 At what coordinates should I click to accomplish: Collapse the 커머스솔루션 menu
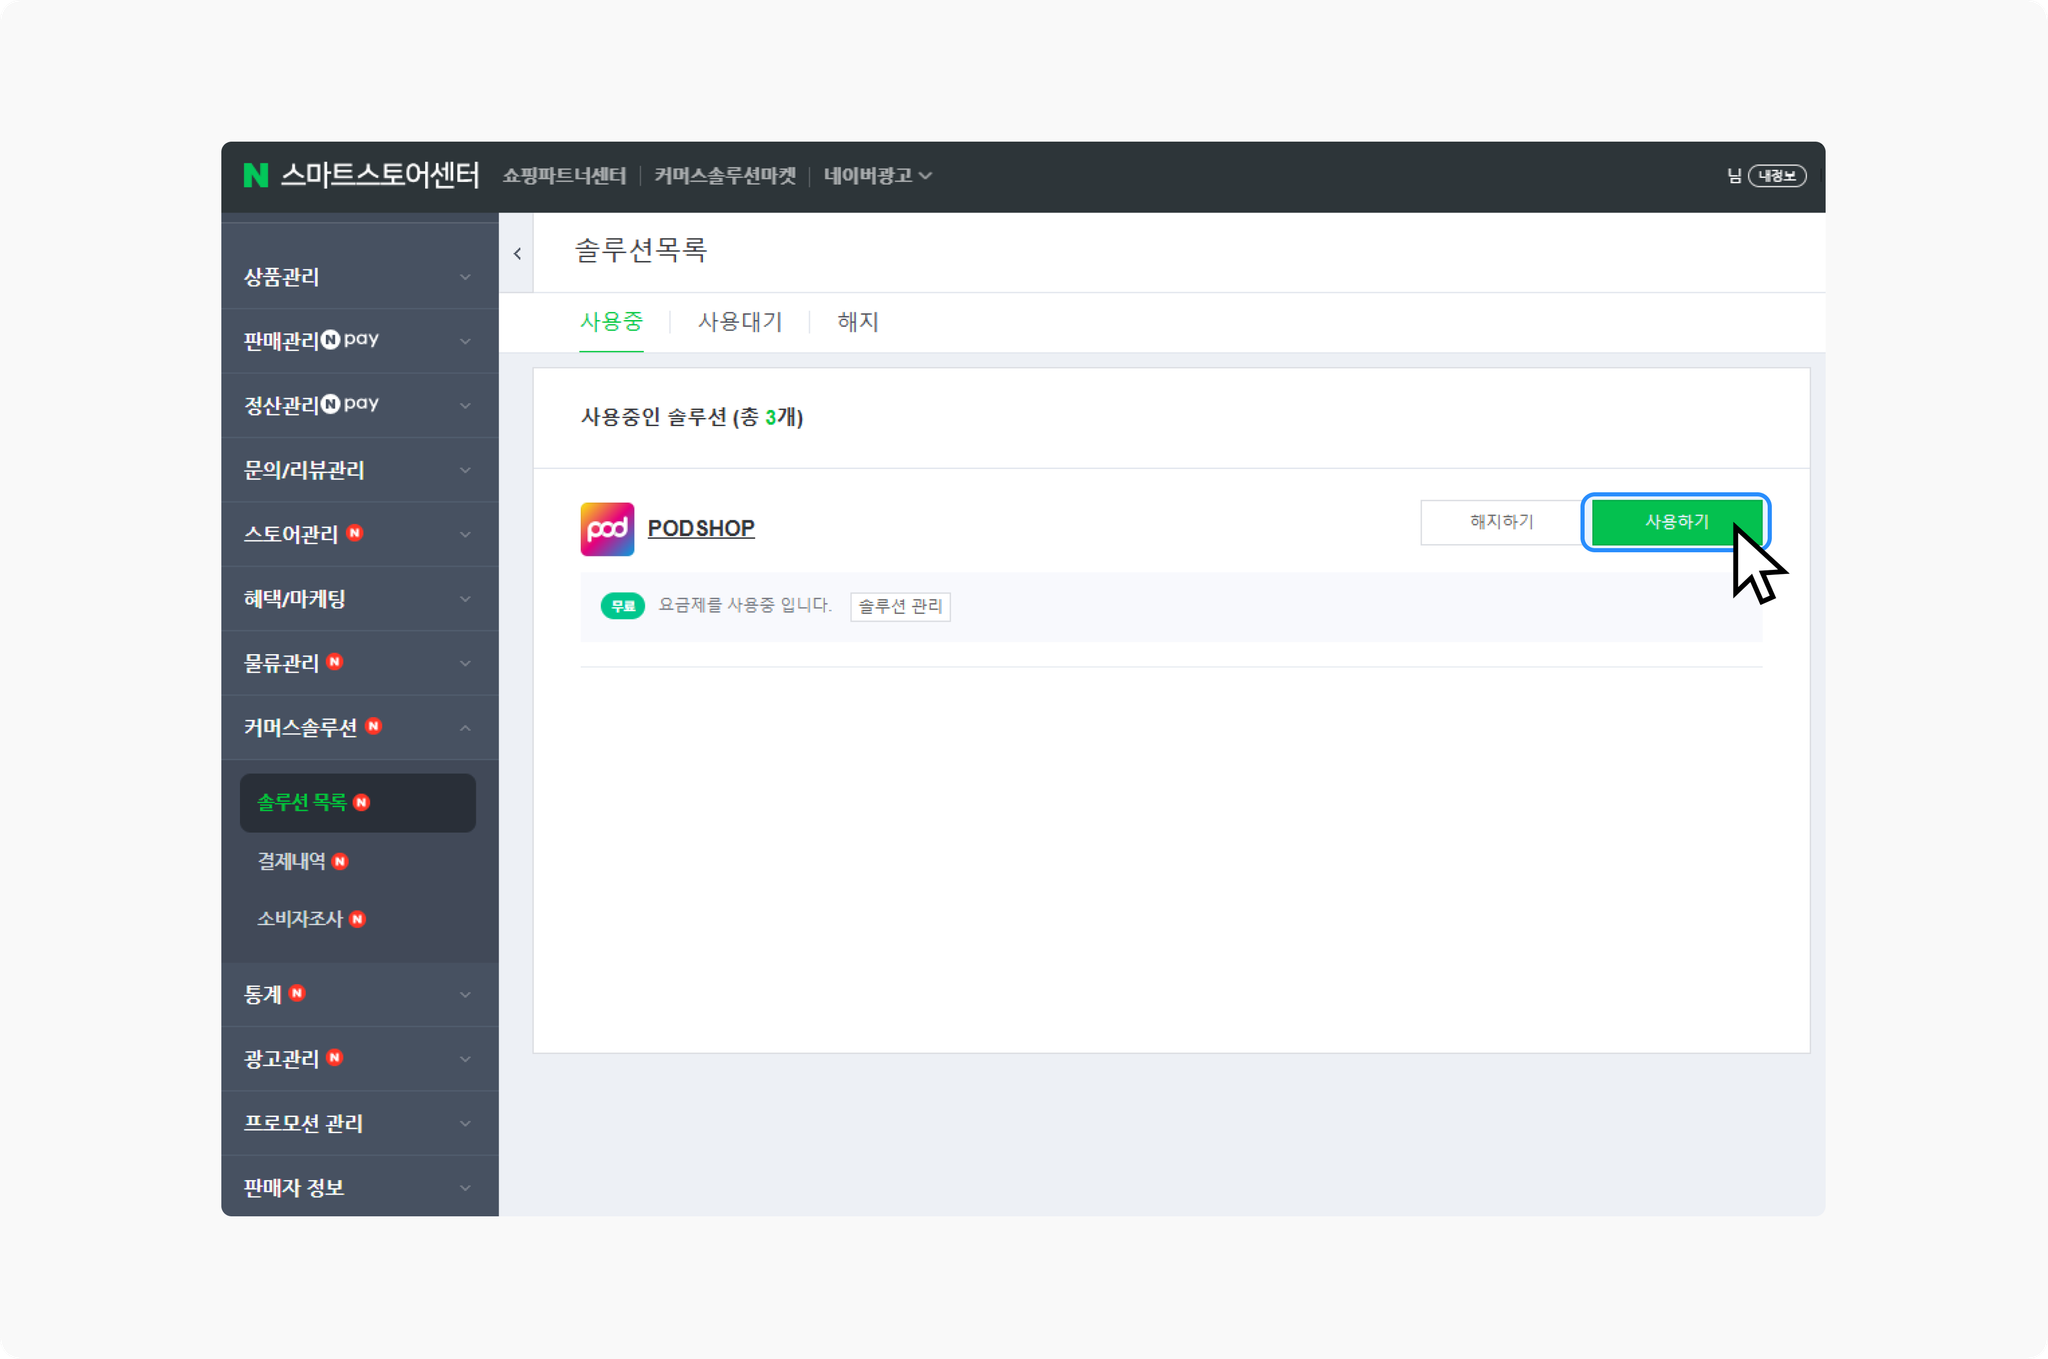[x=360, y=728]
